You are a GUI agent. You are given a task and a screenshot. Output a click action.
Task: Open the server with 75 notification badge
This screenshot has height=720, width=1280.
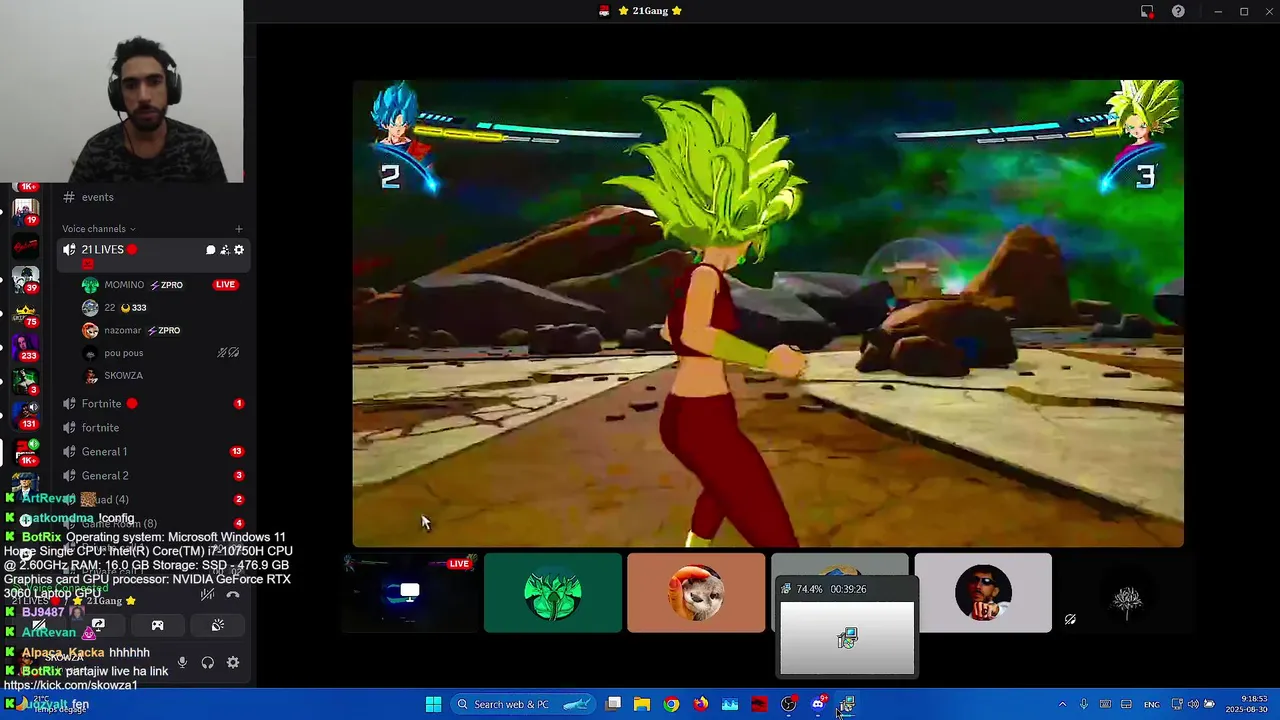coord(25,313)
